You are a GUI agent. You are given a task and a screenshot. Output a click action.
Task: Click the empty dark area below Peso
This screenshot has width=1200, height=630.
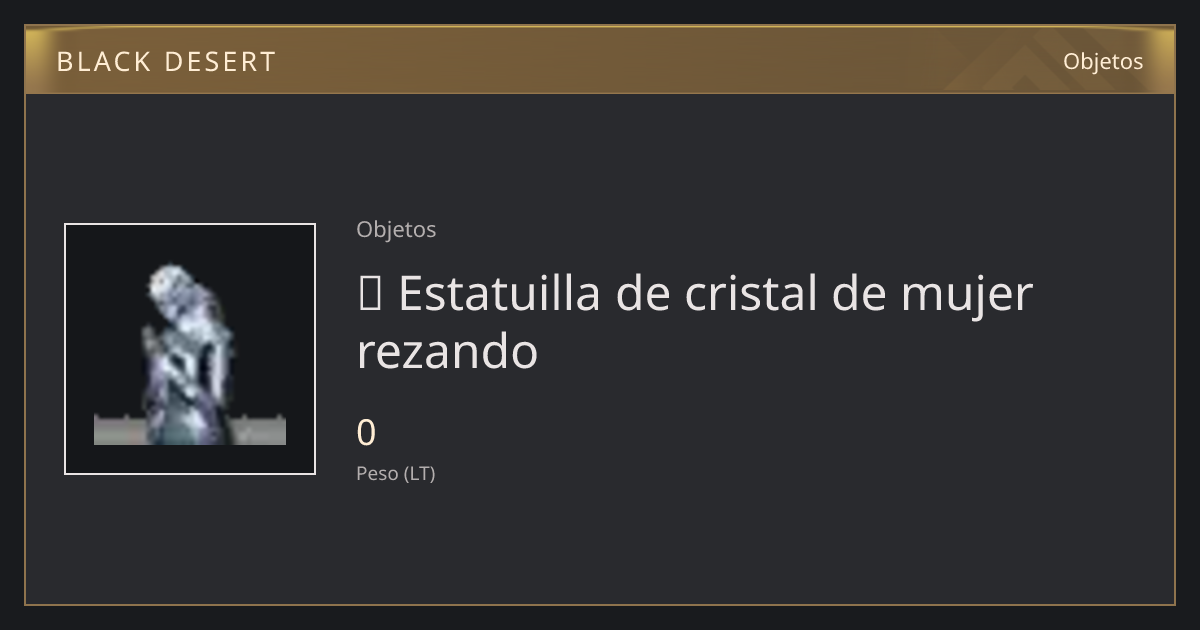tap(600, 545)
